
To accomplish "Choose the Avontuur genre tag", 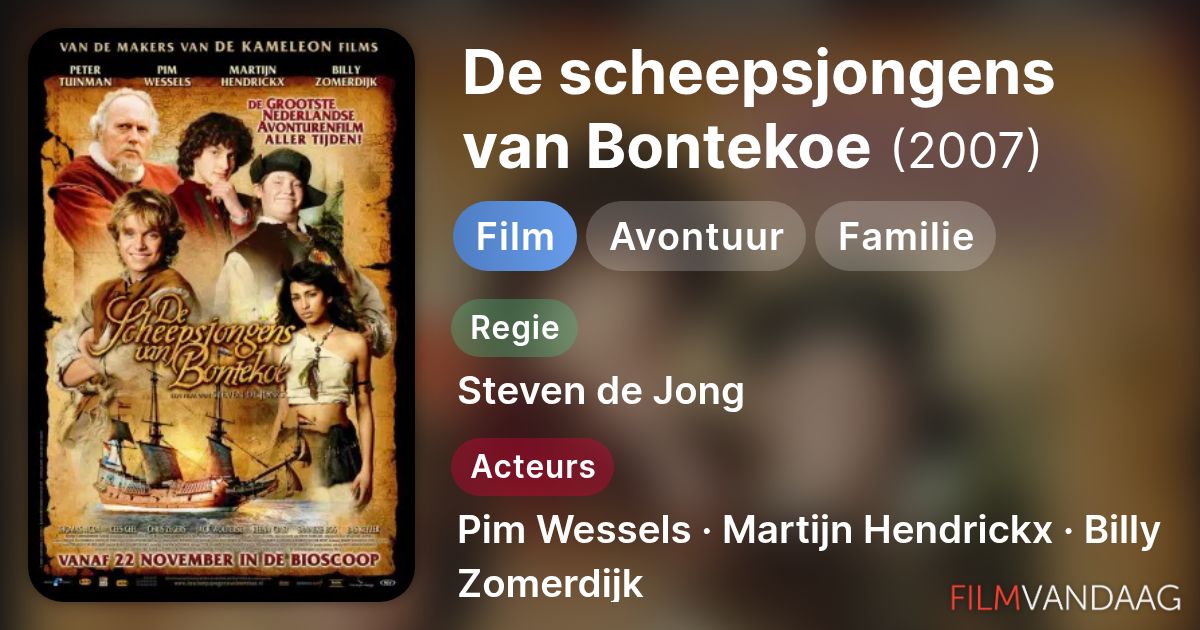I will click(x=696, y=236).
